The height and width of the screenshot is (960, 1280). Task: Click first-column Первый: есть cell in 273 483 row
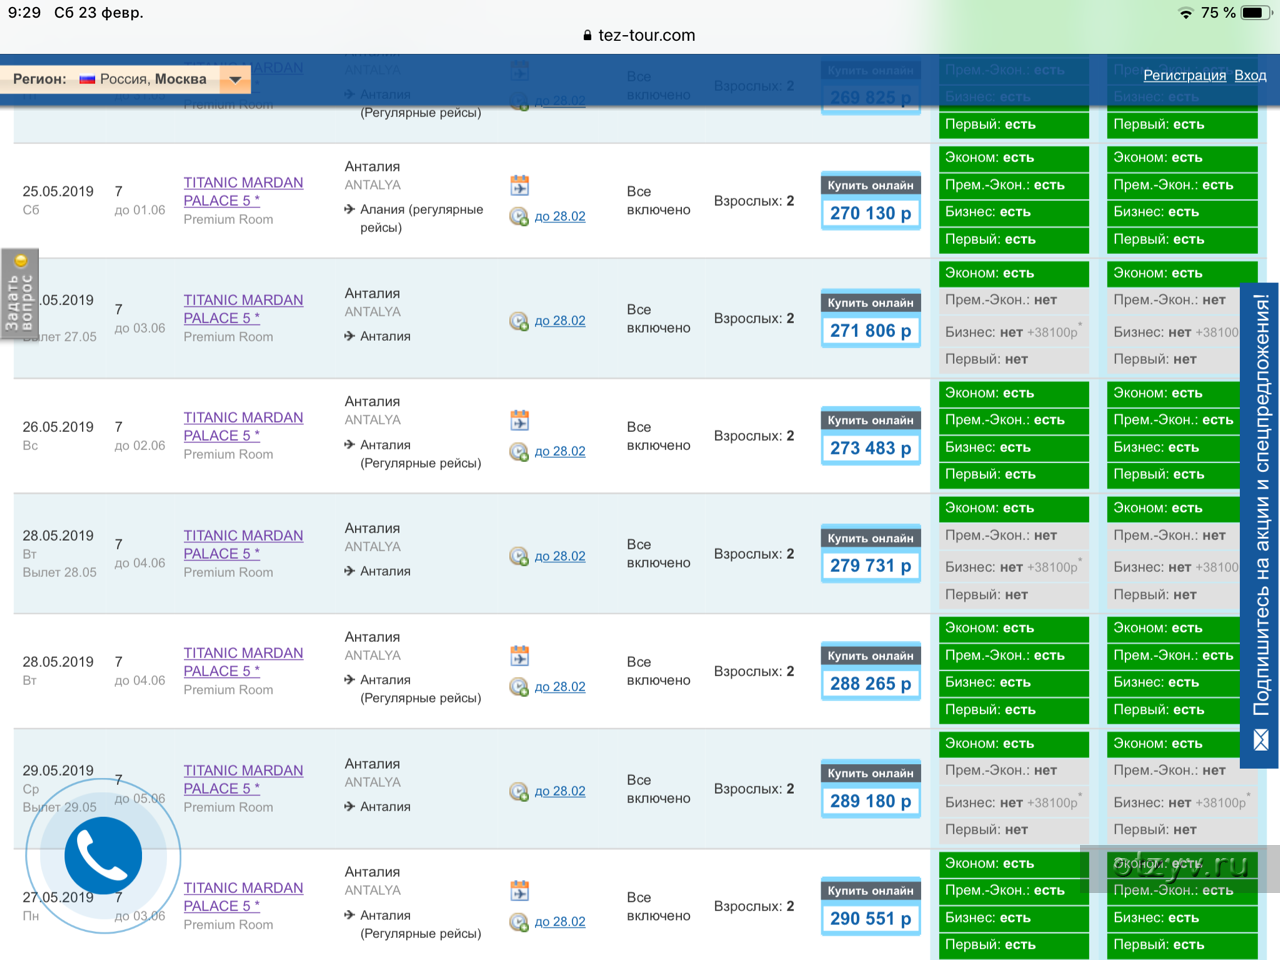[1014, 475]
